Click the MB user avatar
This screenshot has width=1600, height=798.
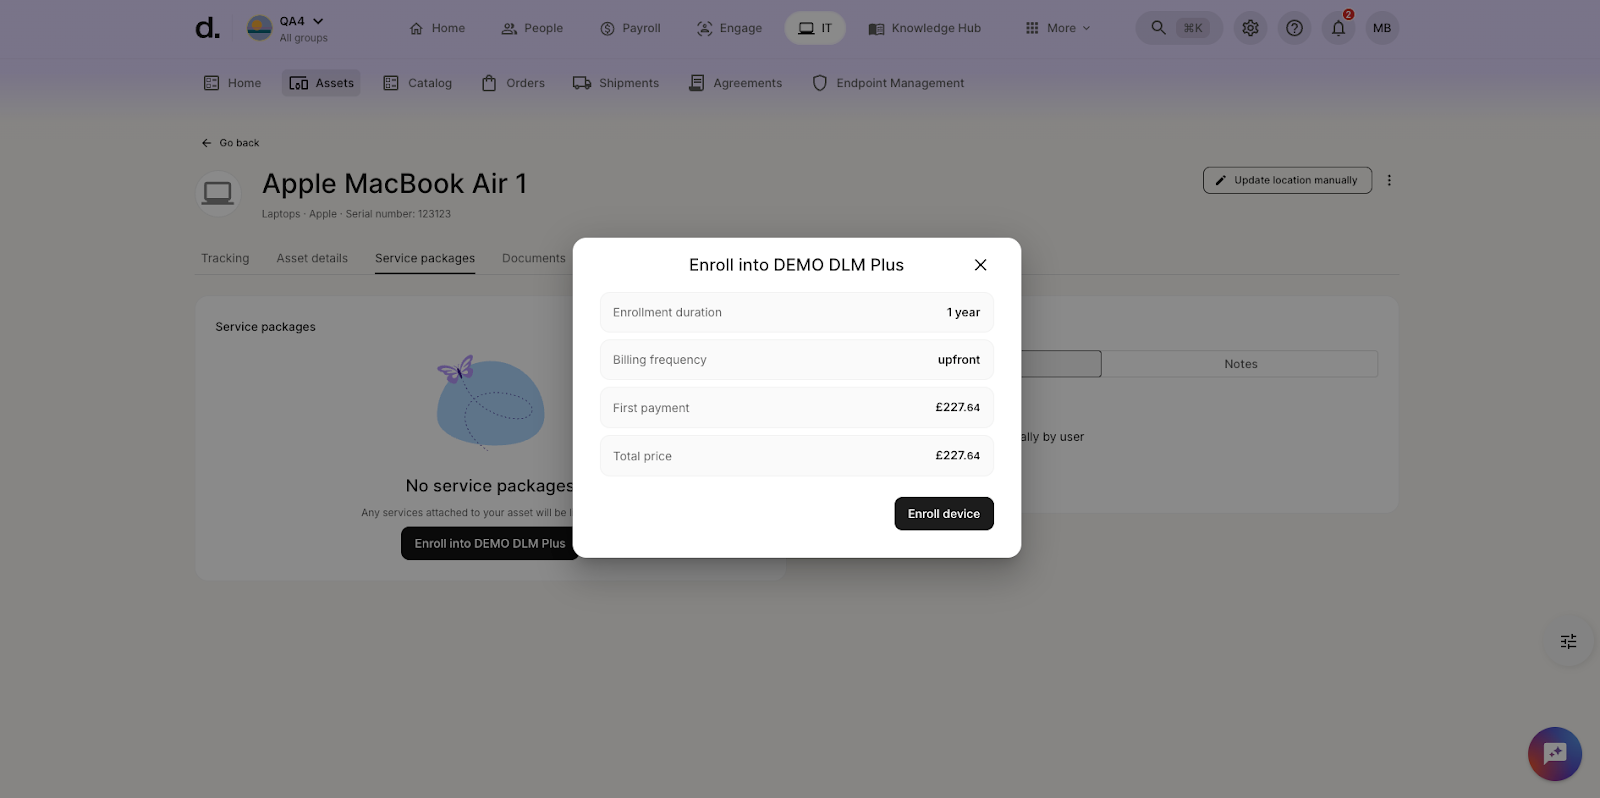[x=1382, y=28]
